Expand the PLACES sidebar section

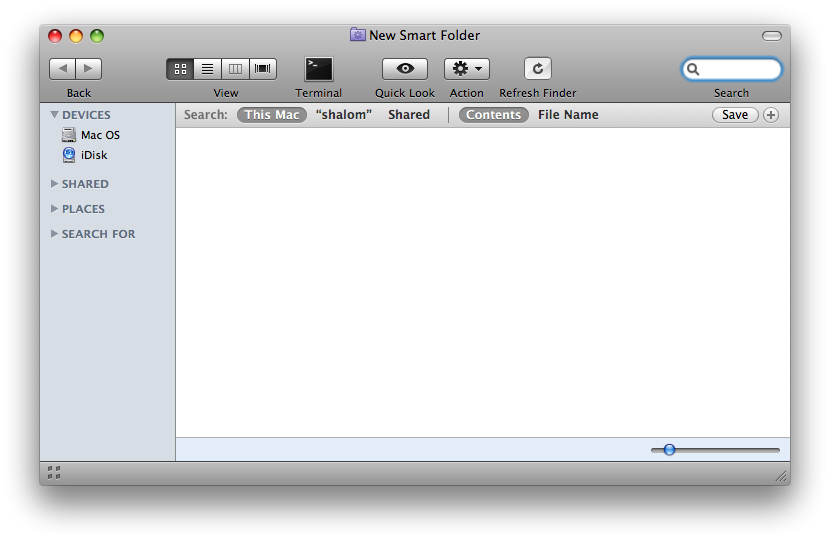pos(54,209)
